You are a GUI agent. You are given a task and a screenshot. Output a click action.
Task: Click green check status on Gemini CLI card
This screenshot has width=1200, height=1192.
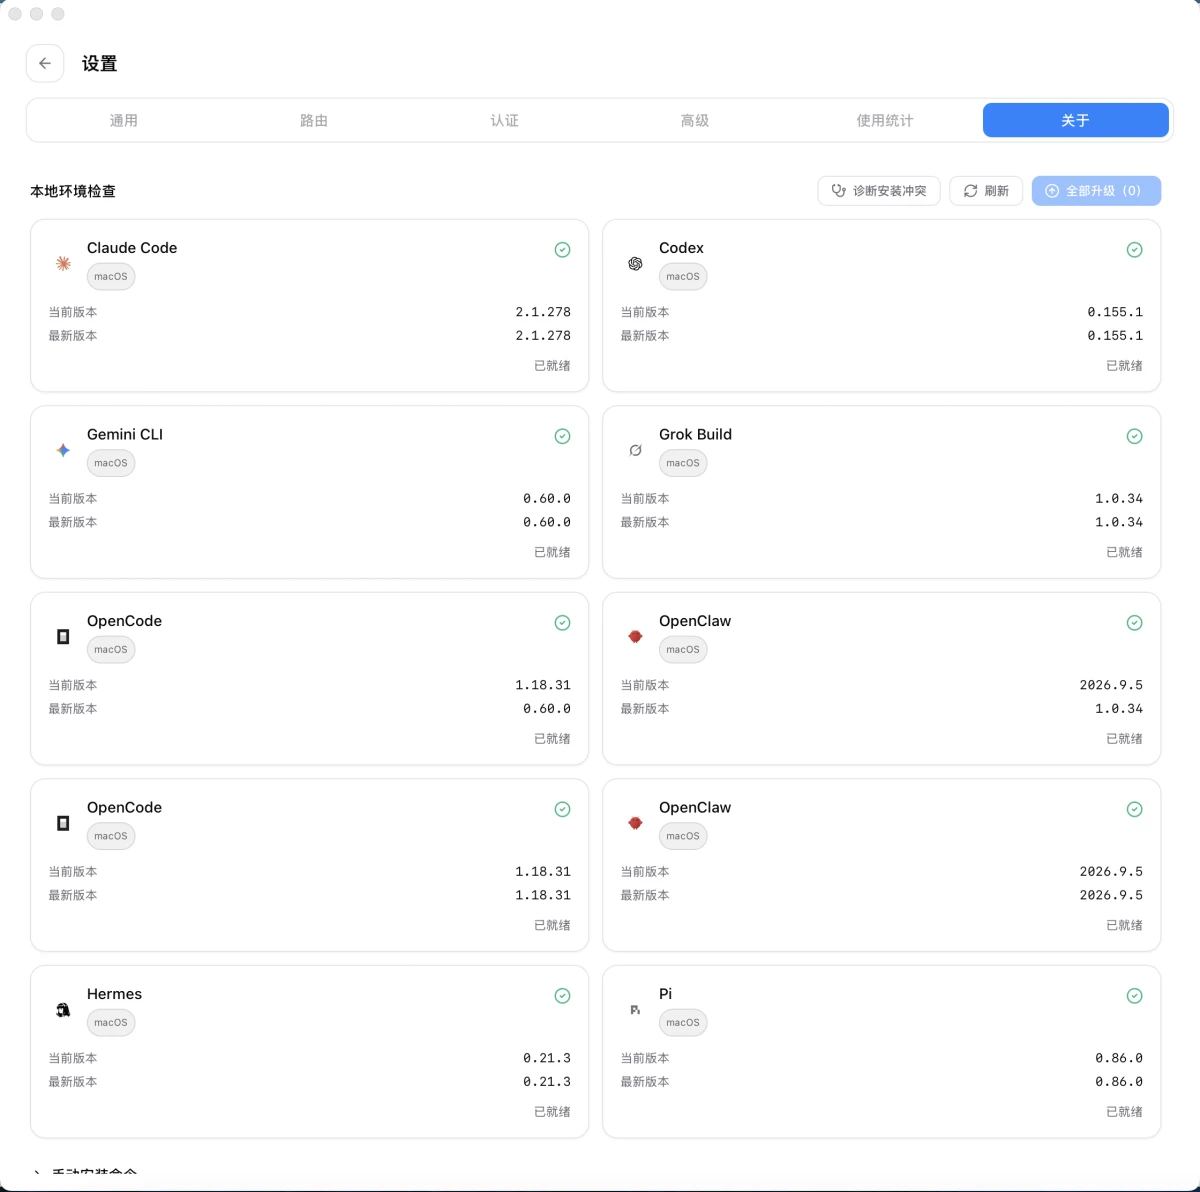(x=562, y=436)
